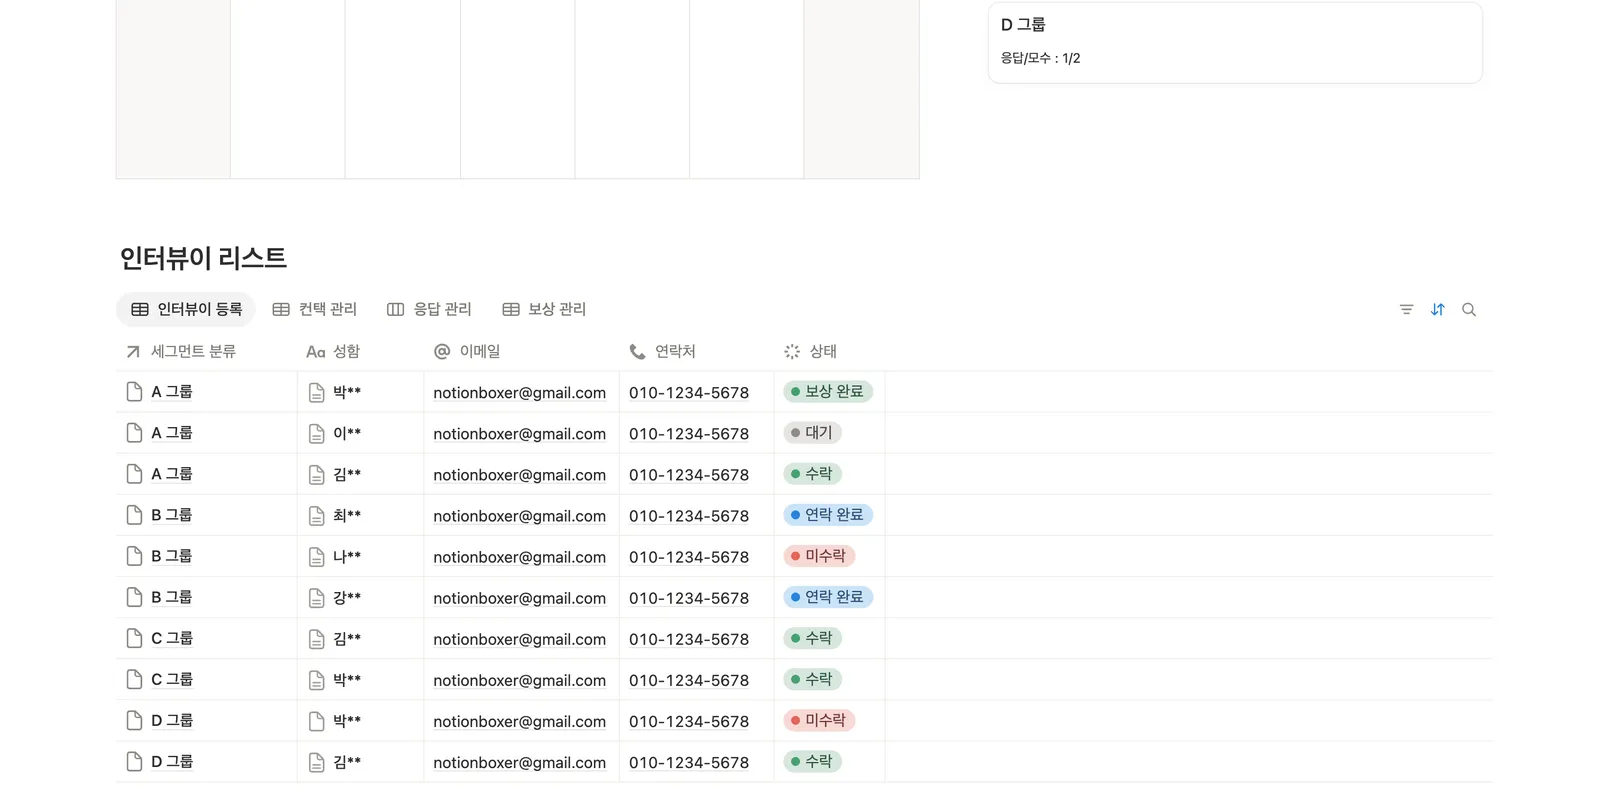The width and height of the screenshot is (1600, 797).
Task: Open the filter icon in the database toolbar
Action: tap(1406, 310)
